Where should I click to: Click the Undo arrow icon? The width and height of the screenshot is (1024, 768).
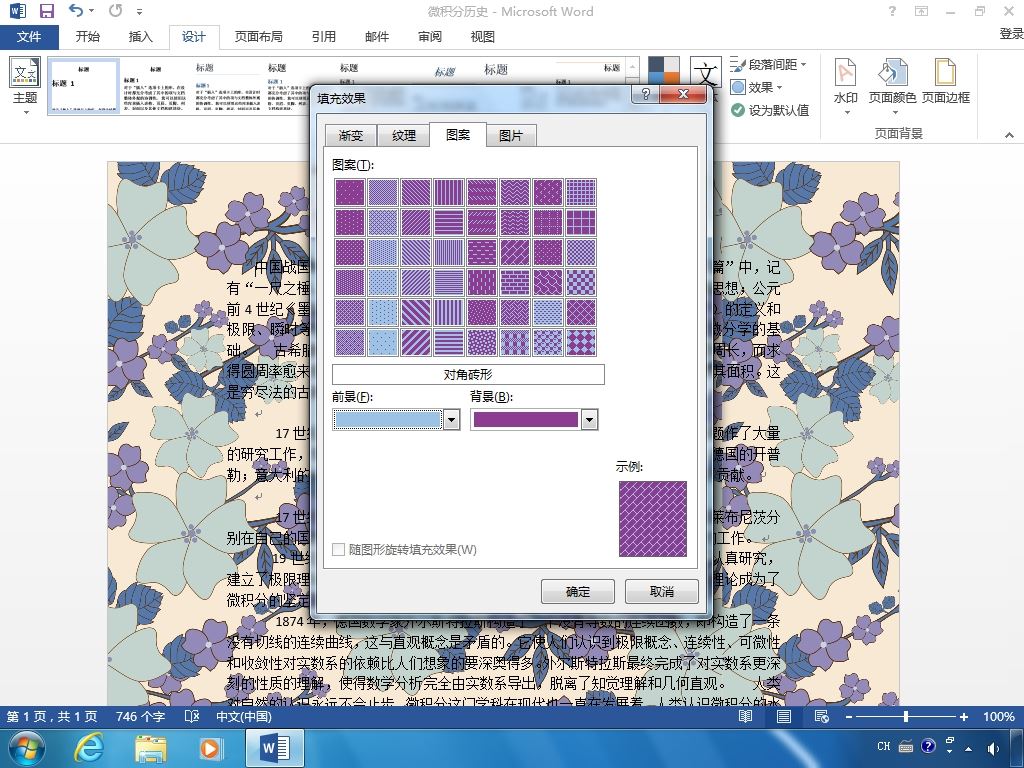click(x=76, y=10)
